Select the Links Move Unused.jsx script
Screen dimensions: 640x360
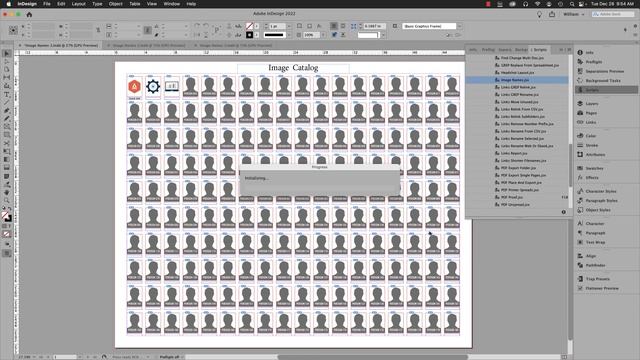pos(517,102)
